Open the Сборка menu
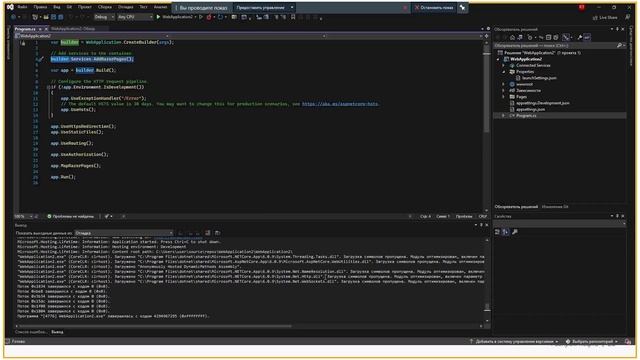 point(104,7)
